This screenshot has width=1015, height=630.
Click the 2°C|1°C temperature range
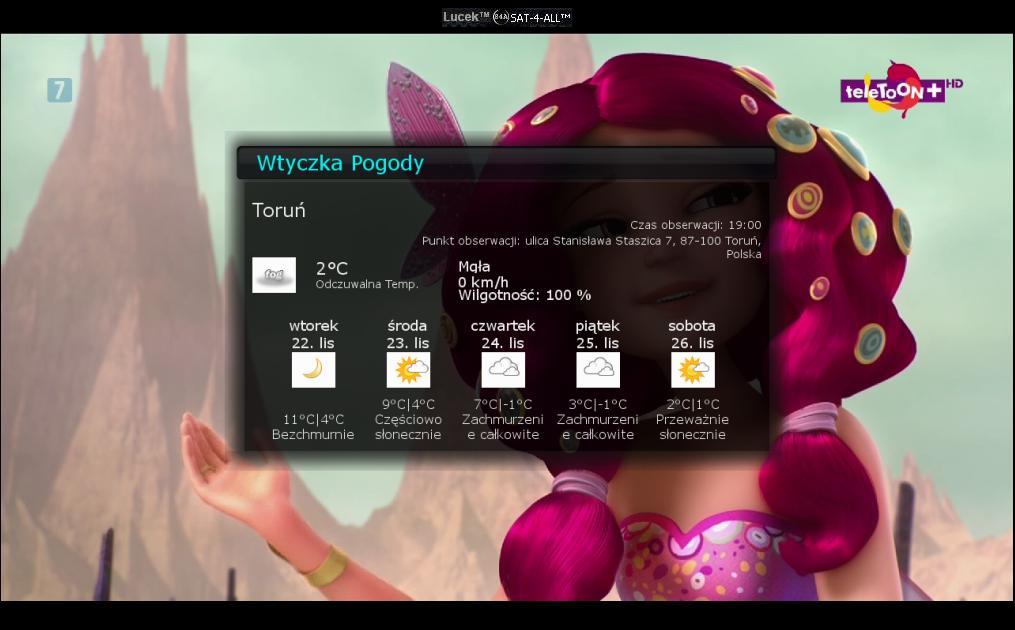[x=693, y=405]
